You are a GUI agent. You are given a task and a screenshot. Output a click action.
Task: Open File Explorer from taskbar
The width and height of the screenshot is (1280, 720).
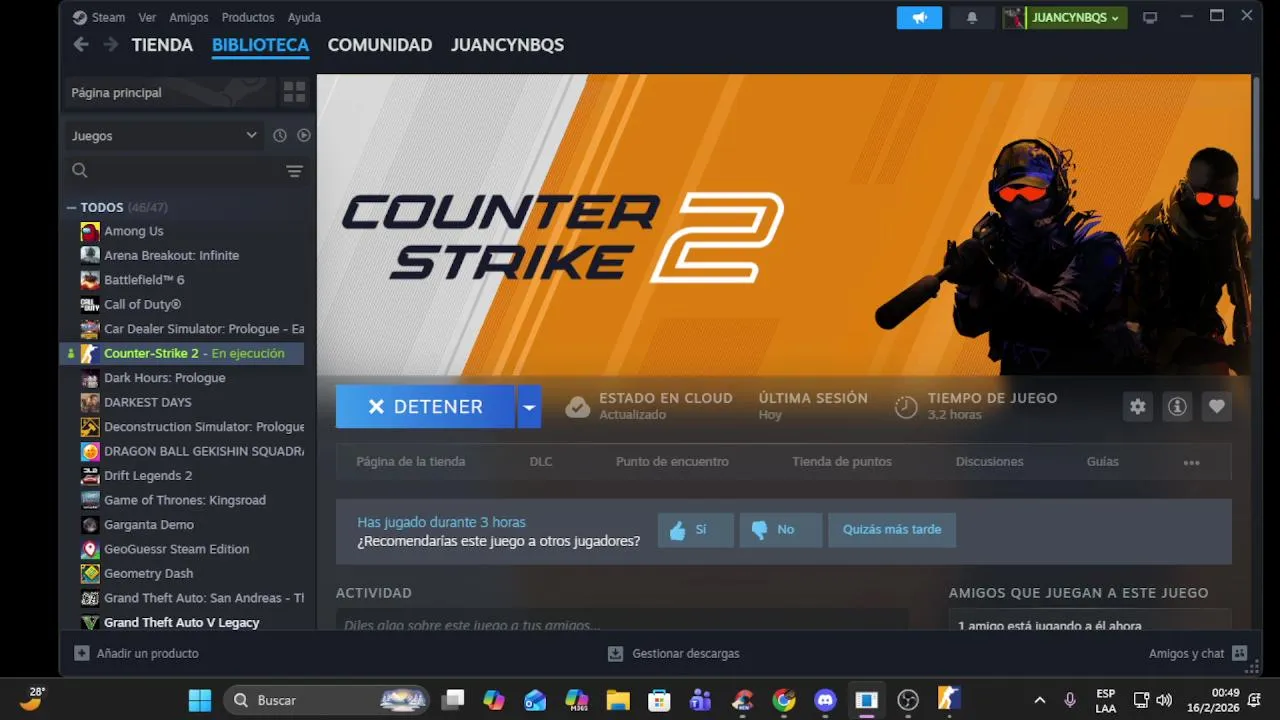(618, 700)
